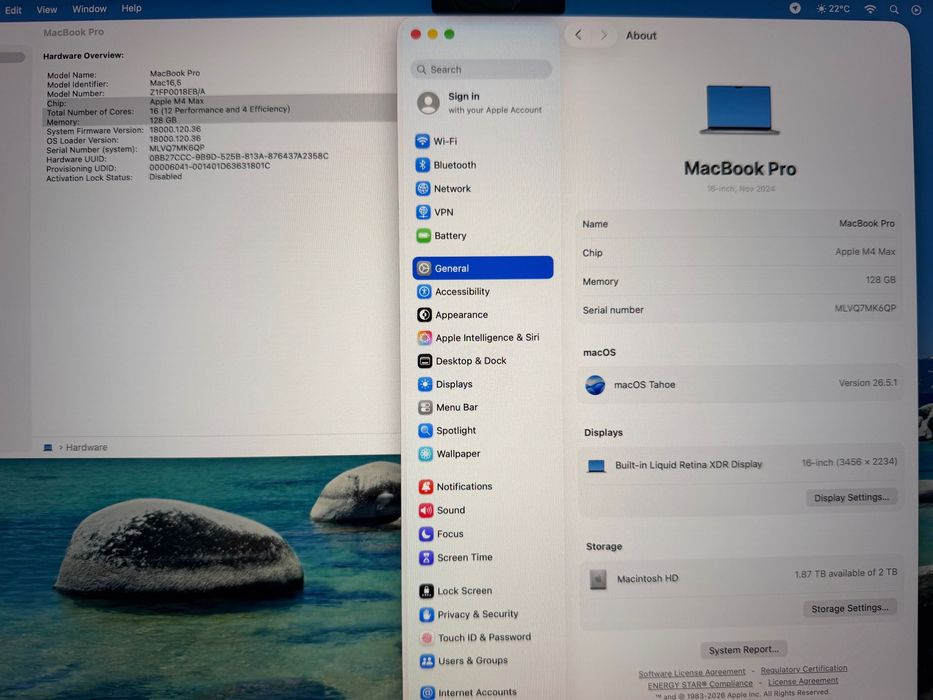Click the Display Settings button
Screen dimensions: 933x700
pos(851,498)
